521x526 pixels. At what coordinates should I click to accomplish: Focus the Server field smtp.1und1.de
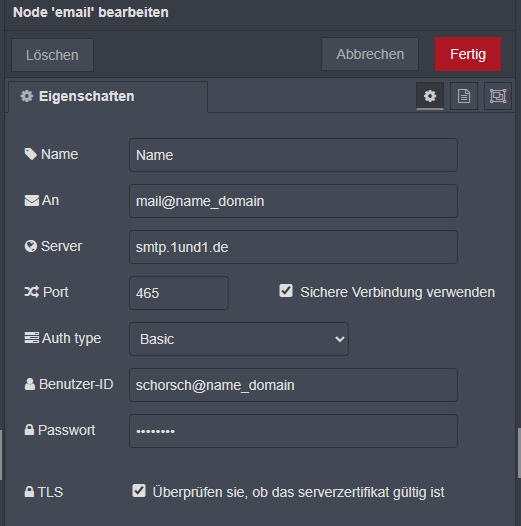(x=293, y=247)
